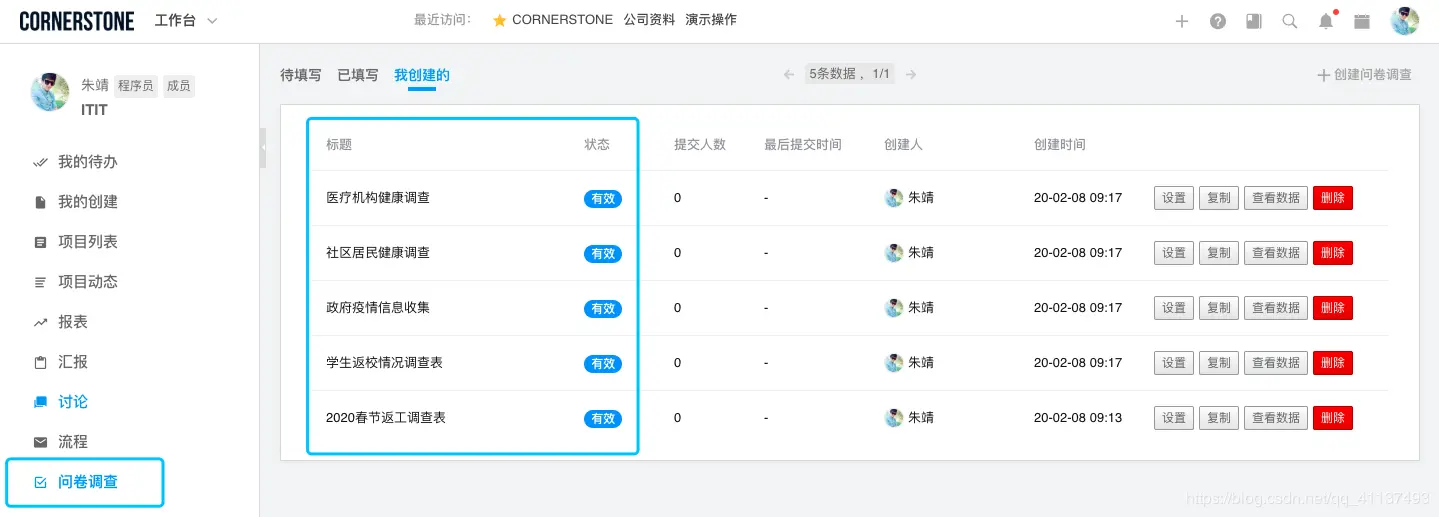Click the search magnifier icon

(x=1290, y=21)
